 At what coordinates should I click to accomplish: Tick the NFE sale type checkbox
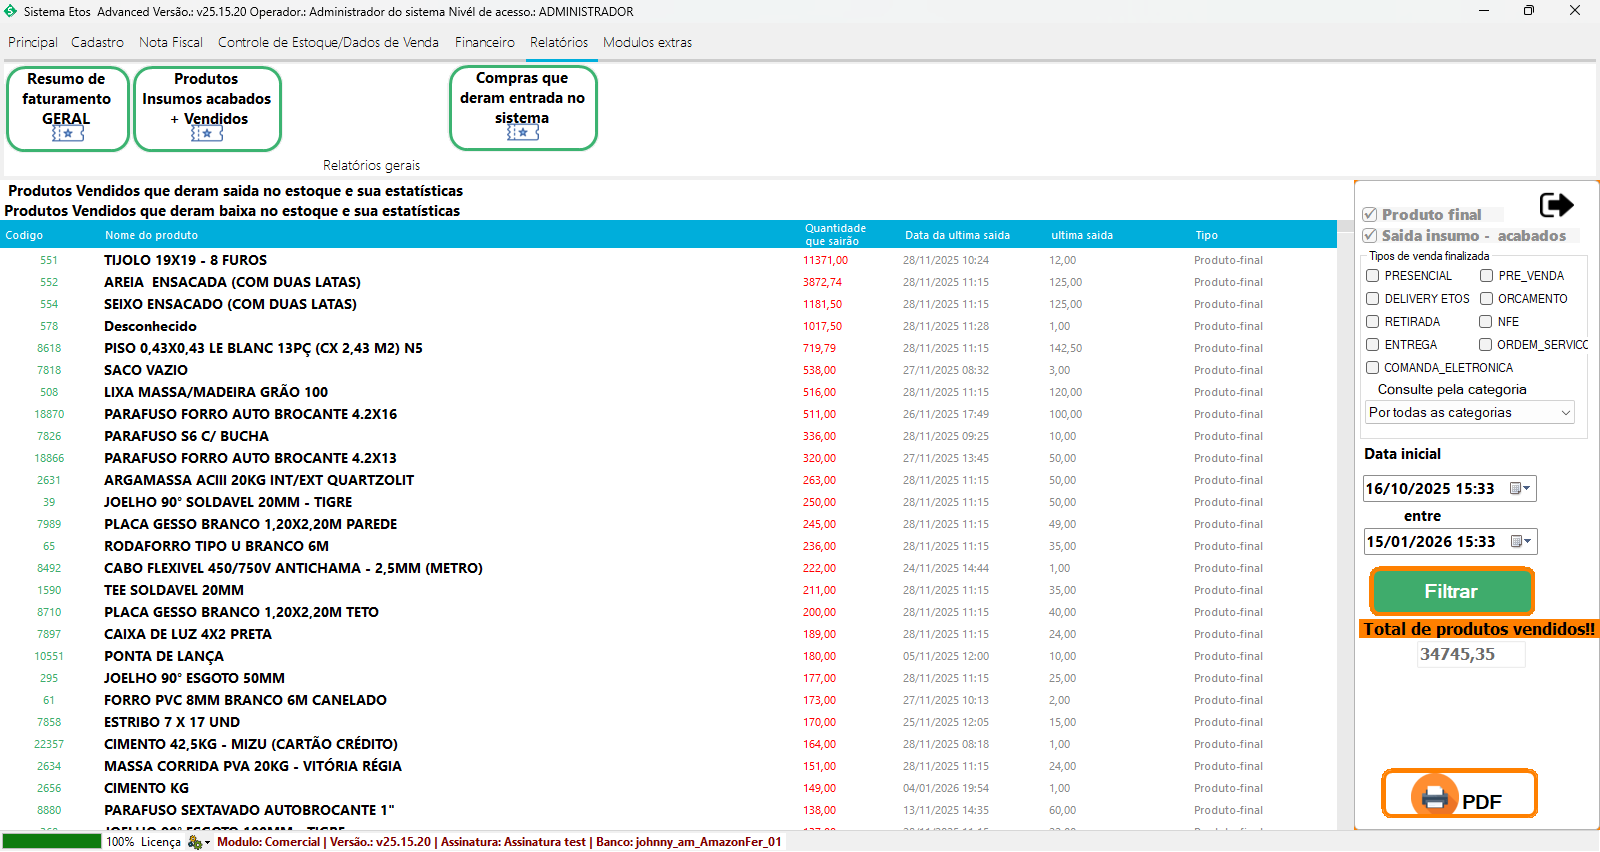coord(1486,322)
